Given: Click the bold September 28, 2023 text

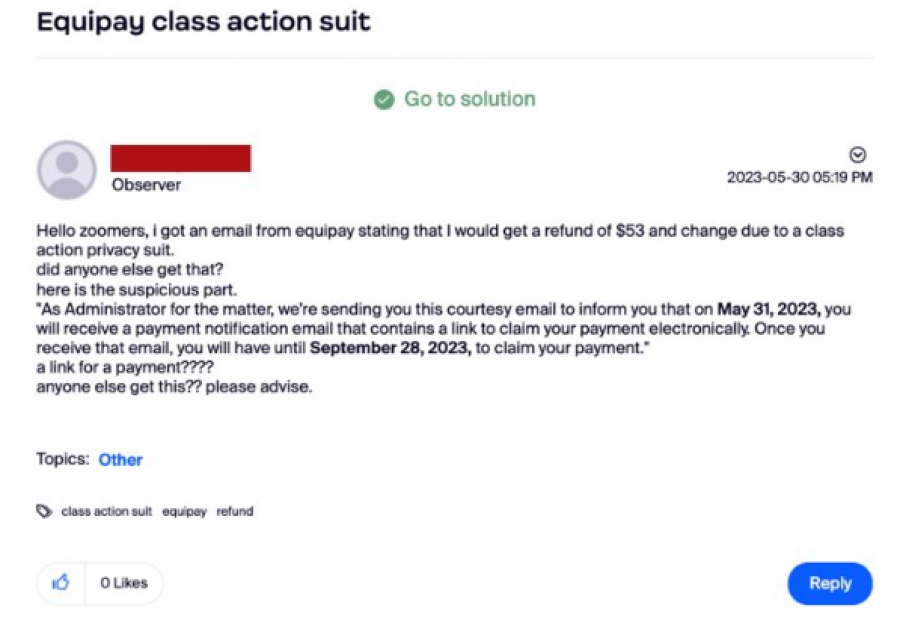Looking at the screenshot, I should pos(390,348).
